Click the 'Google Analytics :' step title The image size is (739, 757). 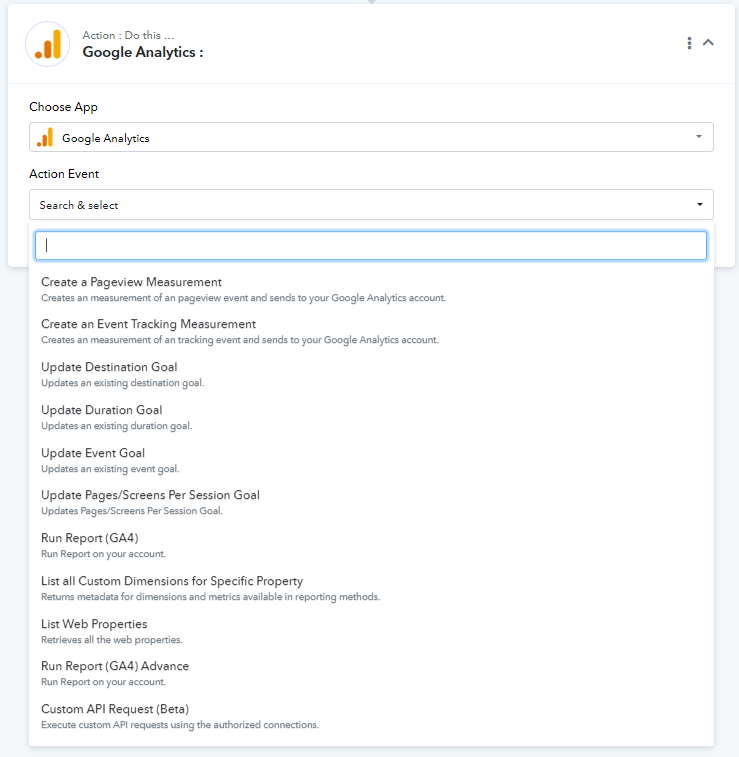[x=143, y=52]
